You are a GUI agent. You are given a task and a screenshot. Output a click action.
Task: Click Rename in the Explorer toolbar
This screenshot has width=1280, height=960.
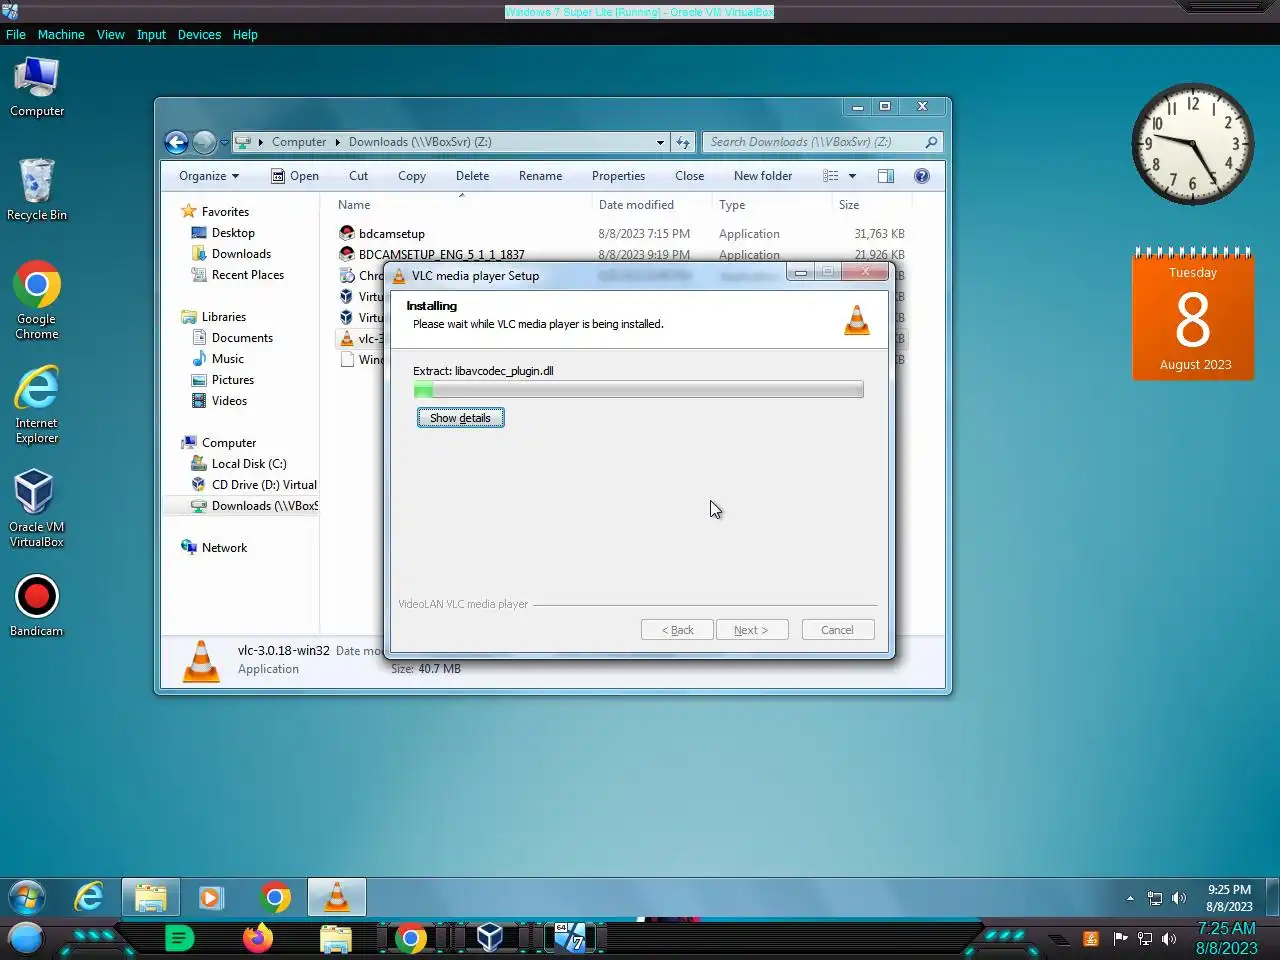point(540,176)
